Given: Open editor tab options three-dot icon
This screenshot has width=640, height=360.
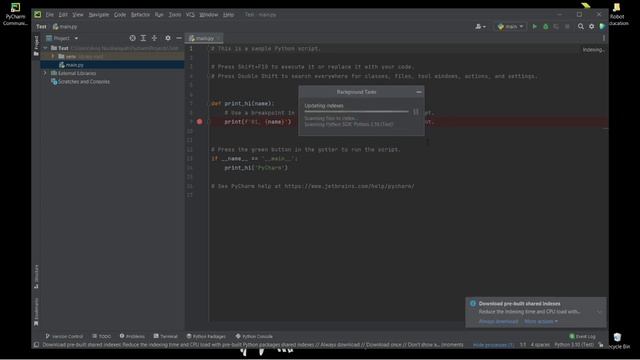Looking at the screenshot, I should coord(604,38).
